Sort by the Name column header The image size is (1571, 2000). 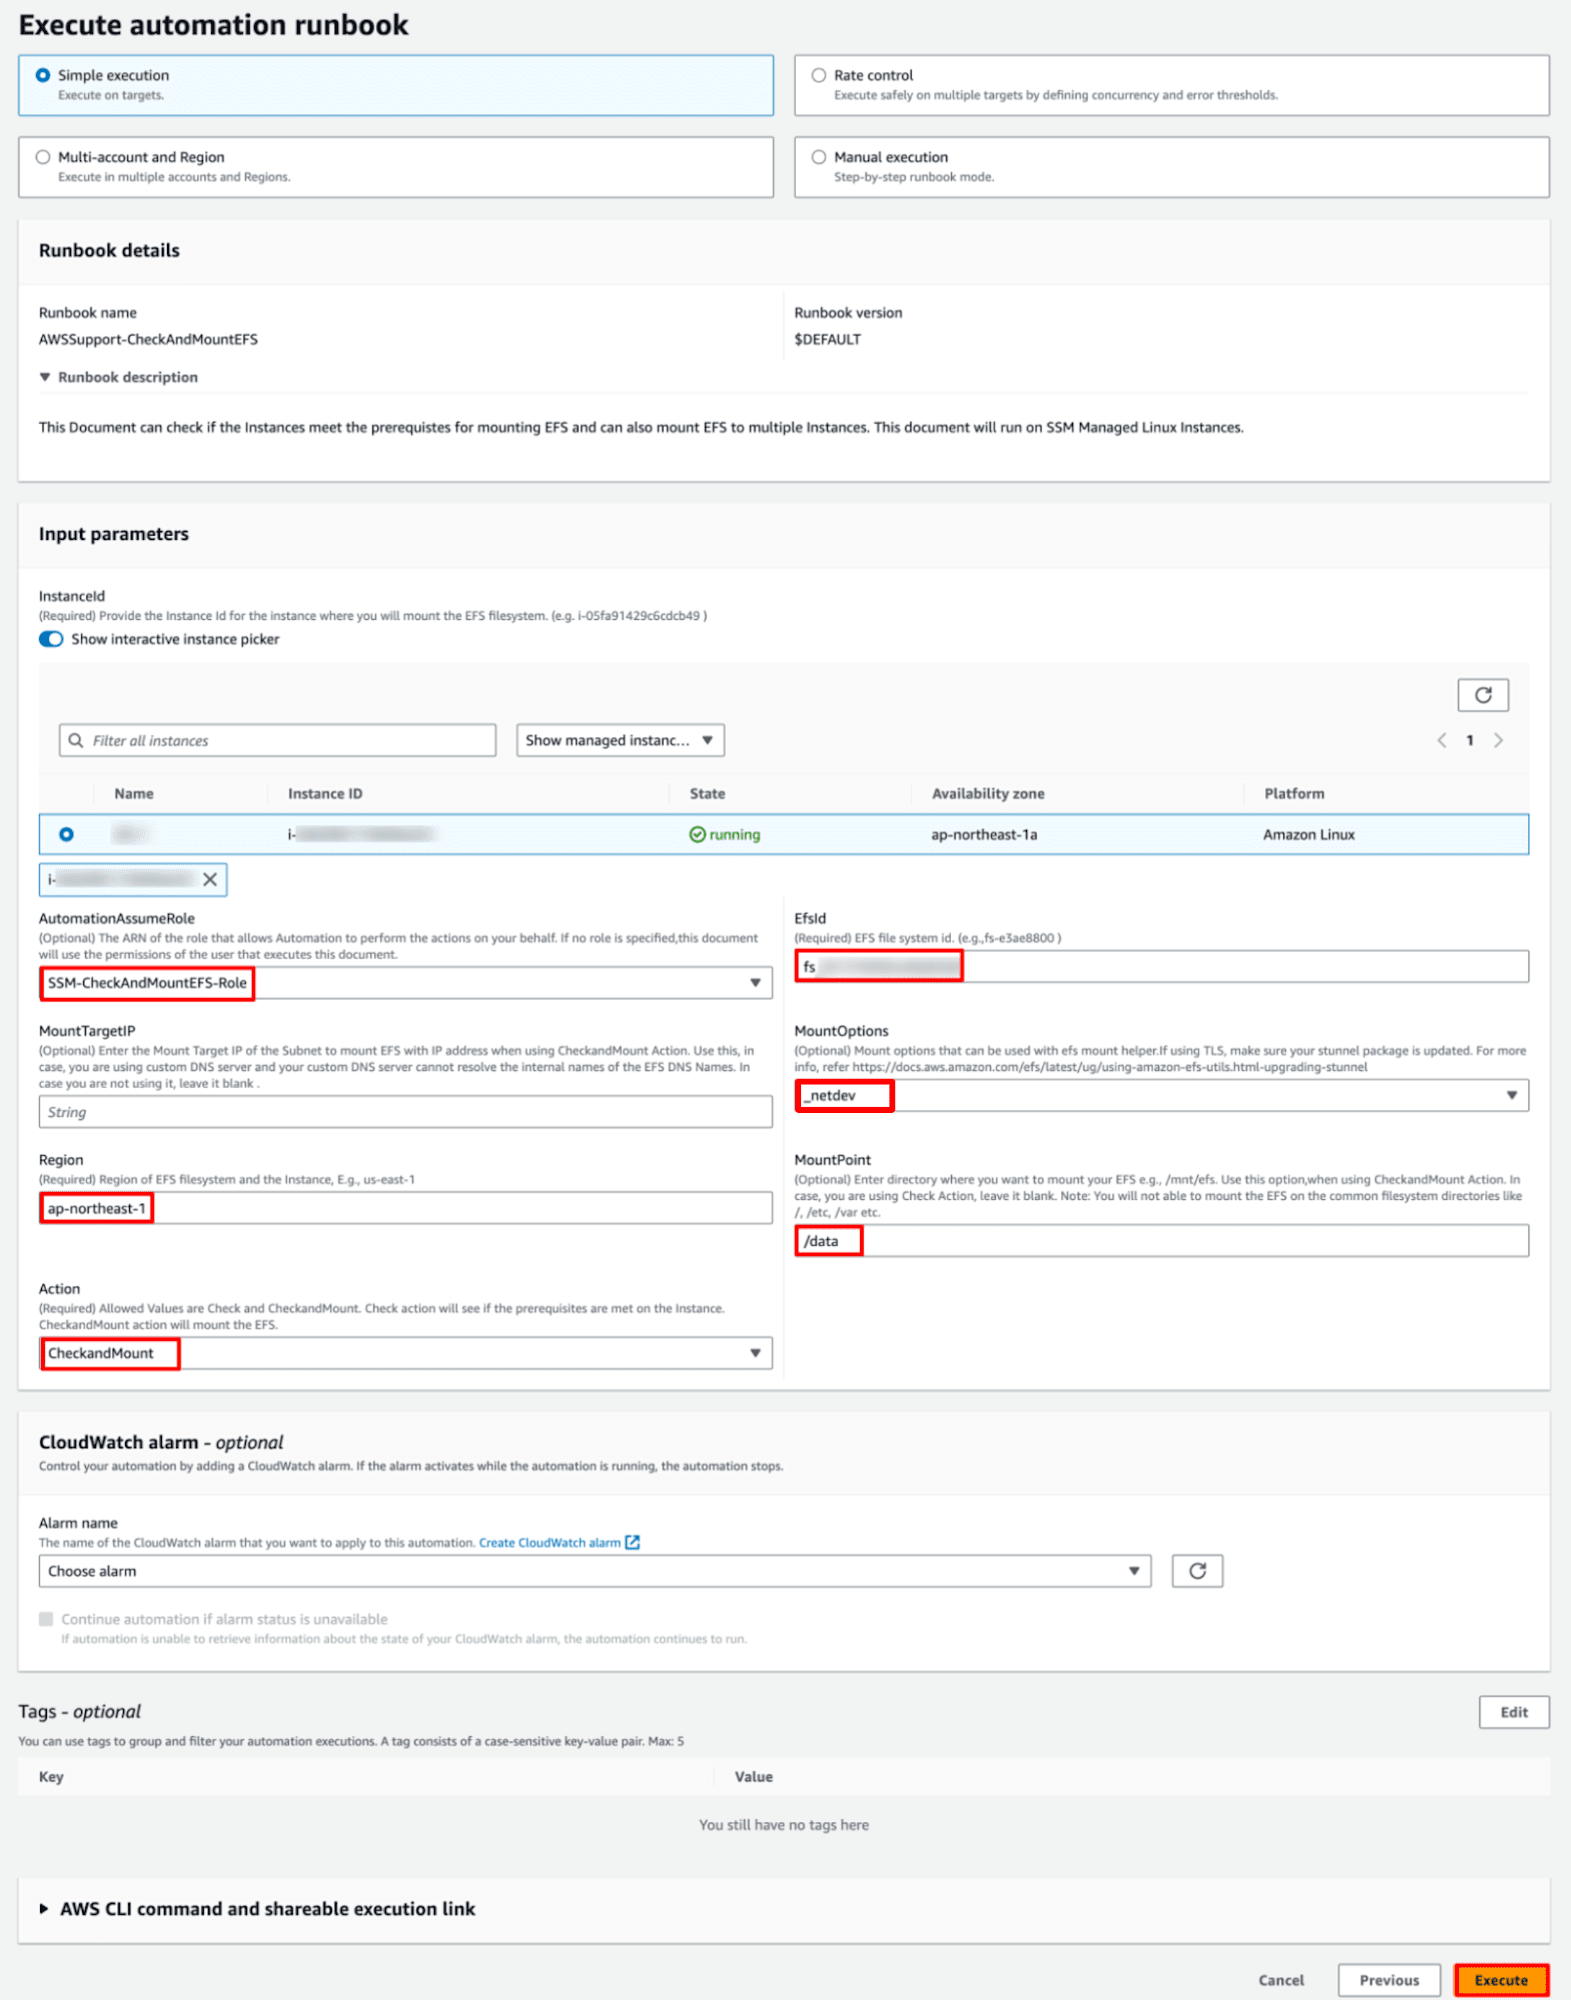point(134,794)
